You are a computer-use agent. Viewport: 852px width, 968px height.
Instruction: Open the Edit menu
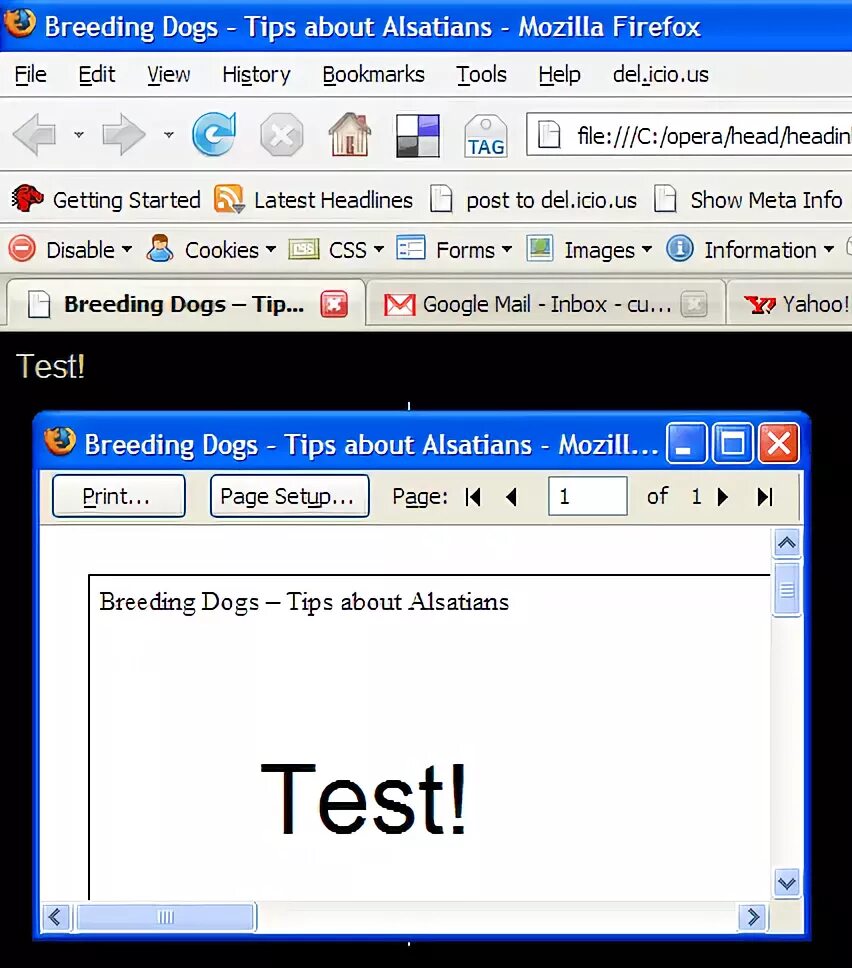(x=96, y=74)
